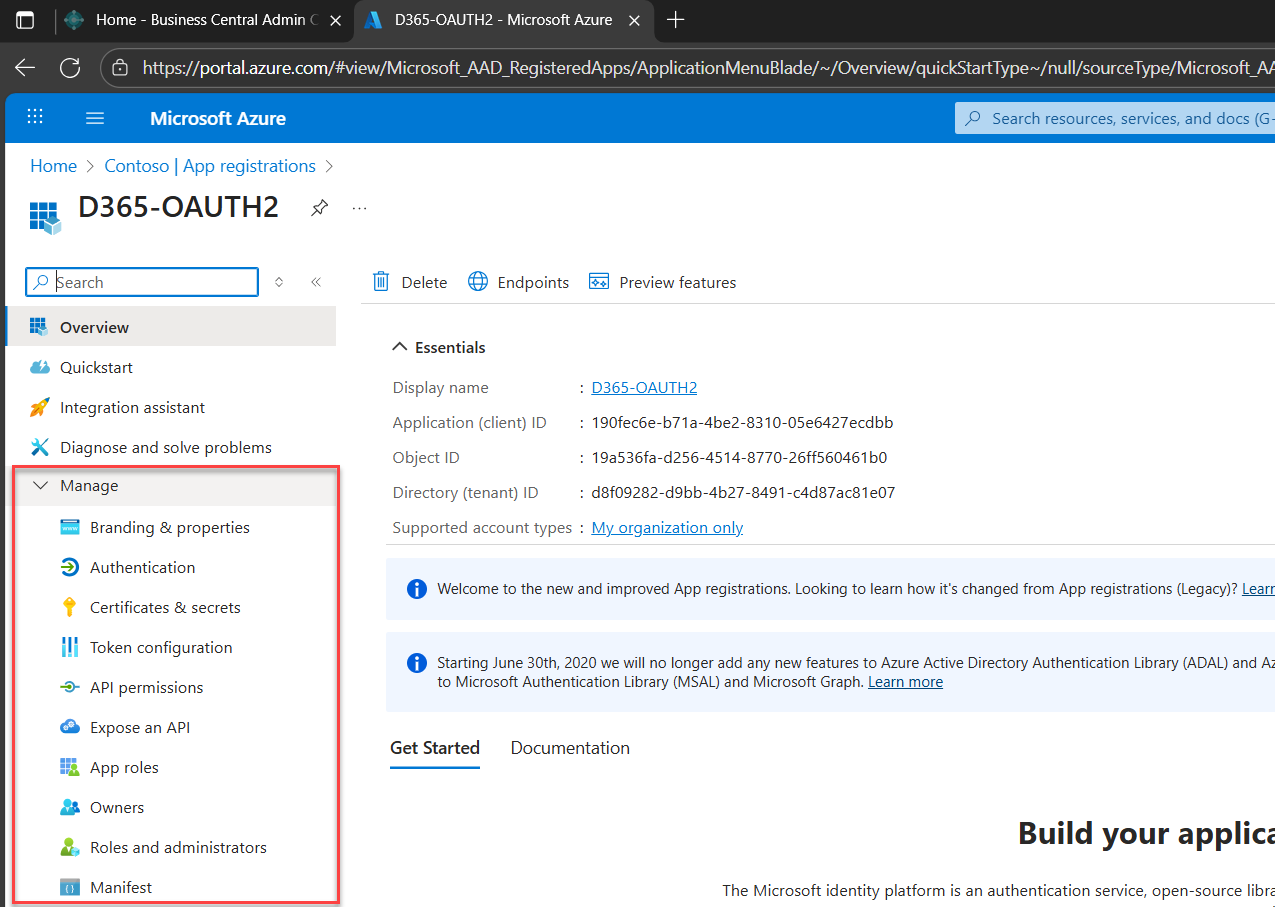Click the Microsoft Azure portal title
Viewport: 1275px width, 907px height.
(218, 118)
